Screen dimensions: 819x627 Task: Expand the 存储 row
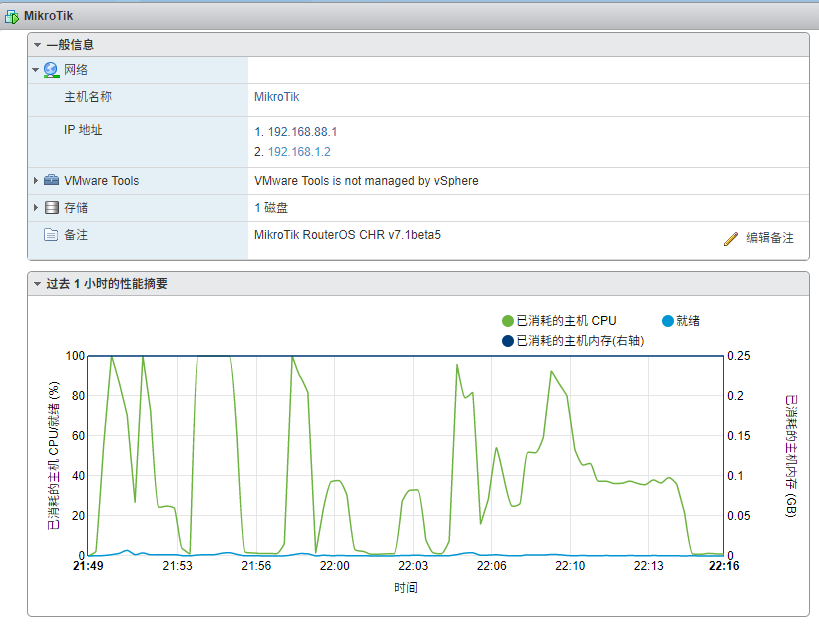pos(36,208)
